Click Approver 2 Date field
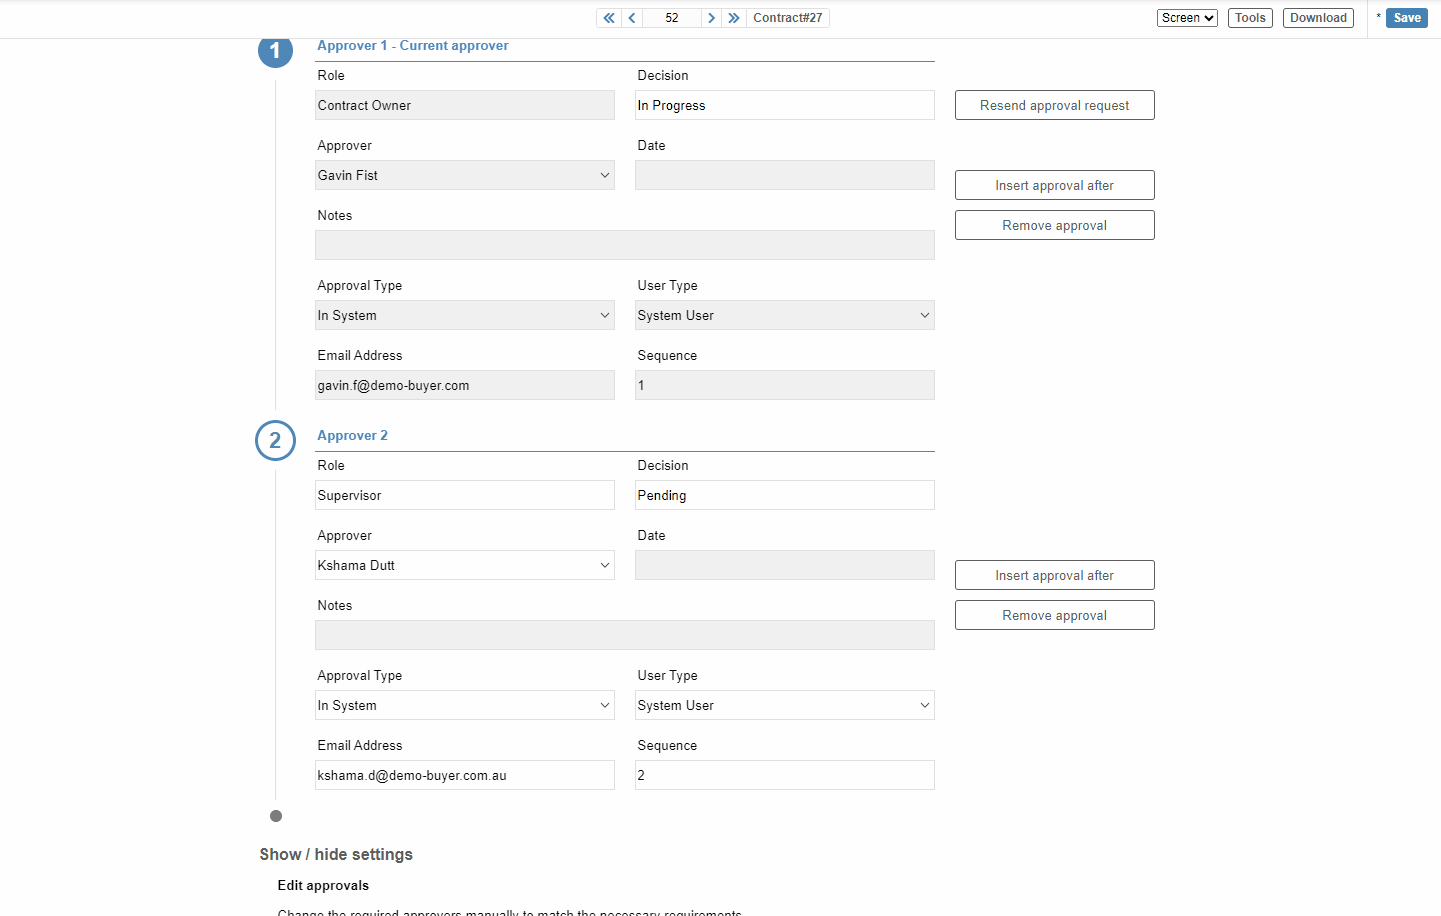Image resolution: width=1441 pixels, height=916 pixels. pos(785,565)
